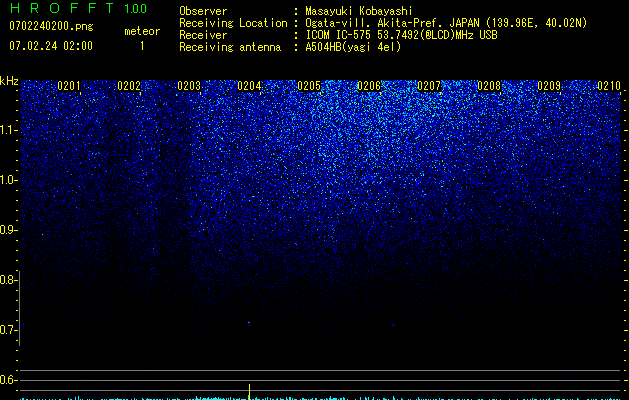Click the 0209 time marker label
Image resolution: width=629 pixels, height=400 pixels.
pos(549,86)
